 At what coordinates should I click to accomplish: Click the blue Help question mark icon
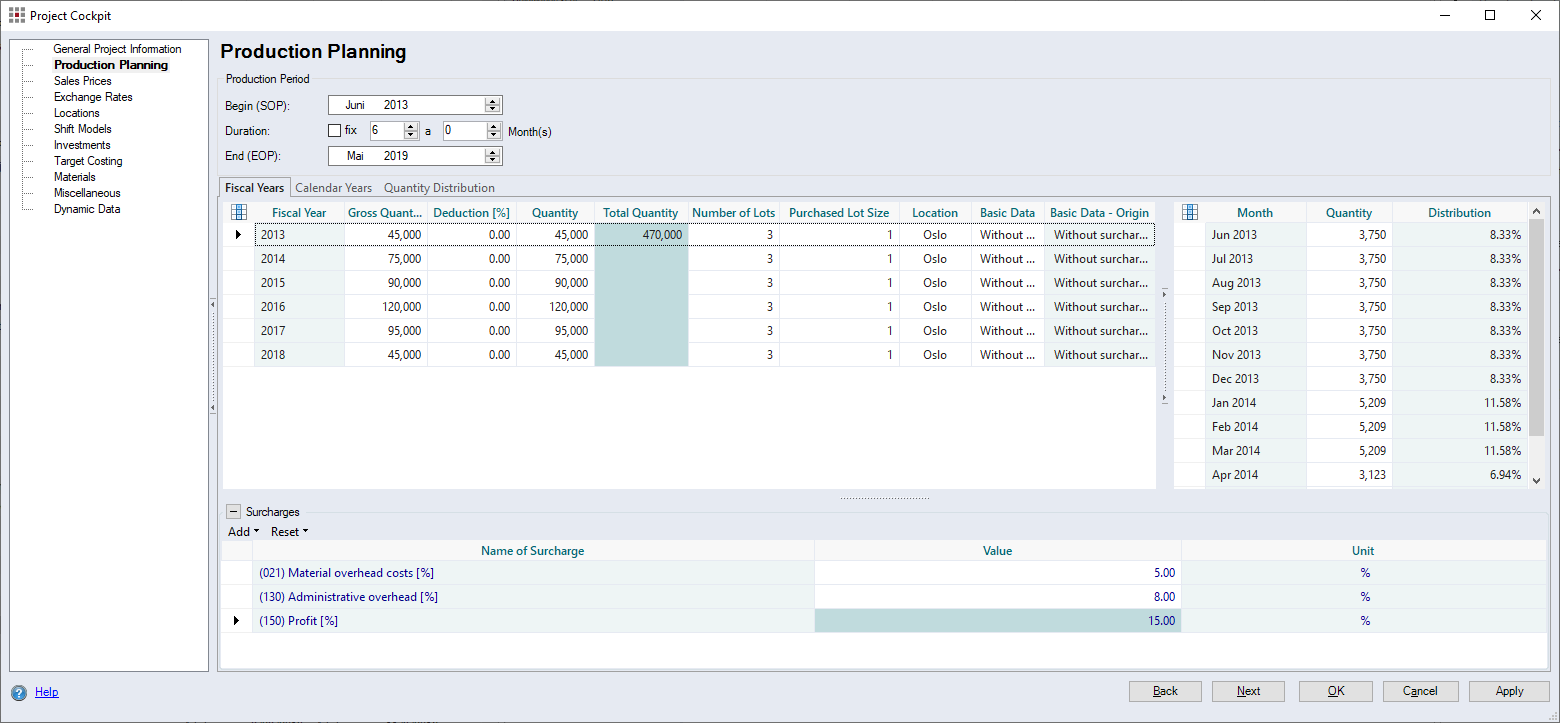click(19, 692)
